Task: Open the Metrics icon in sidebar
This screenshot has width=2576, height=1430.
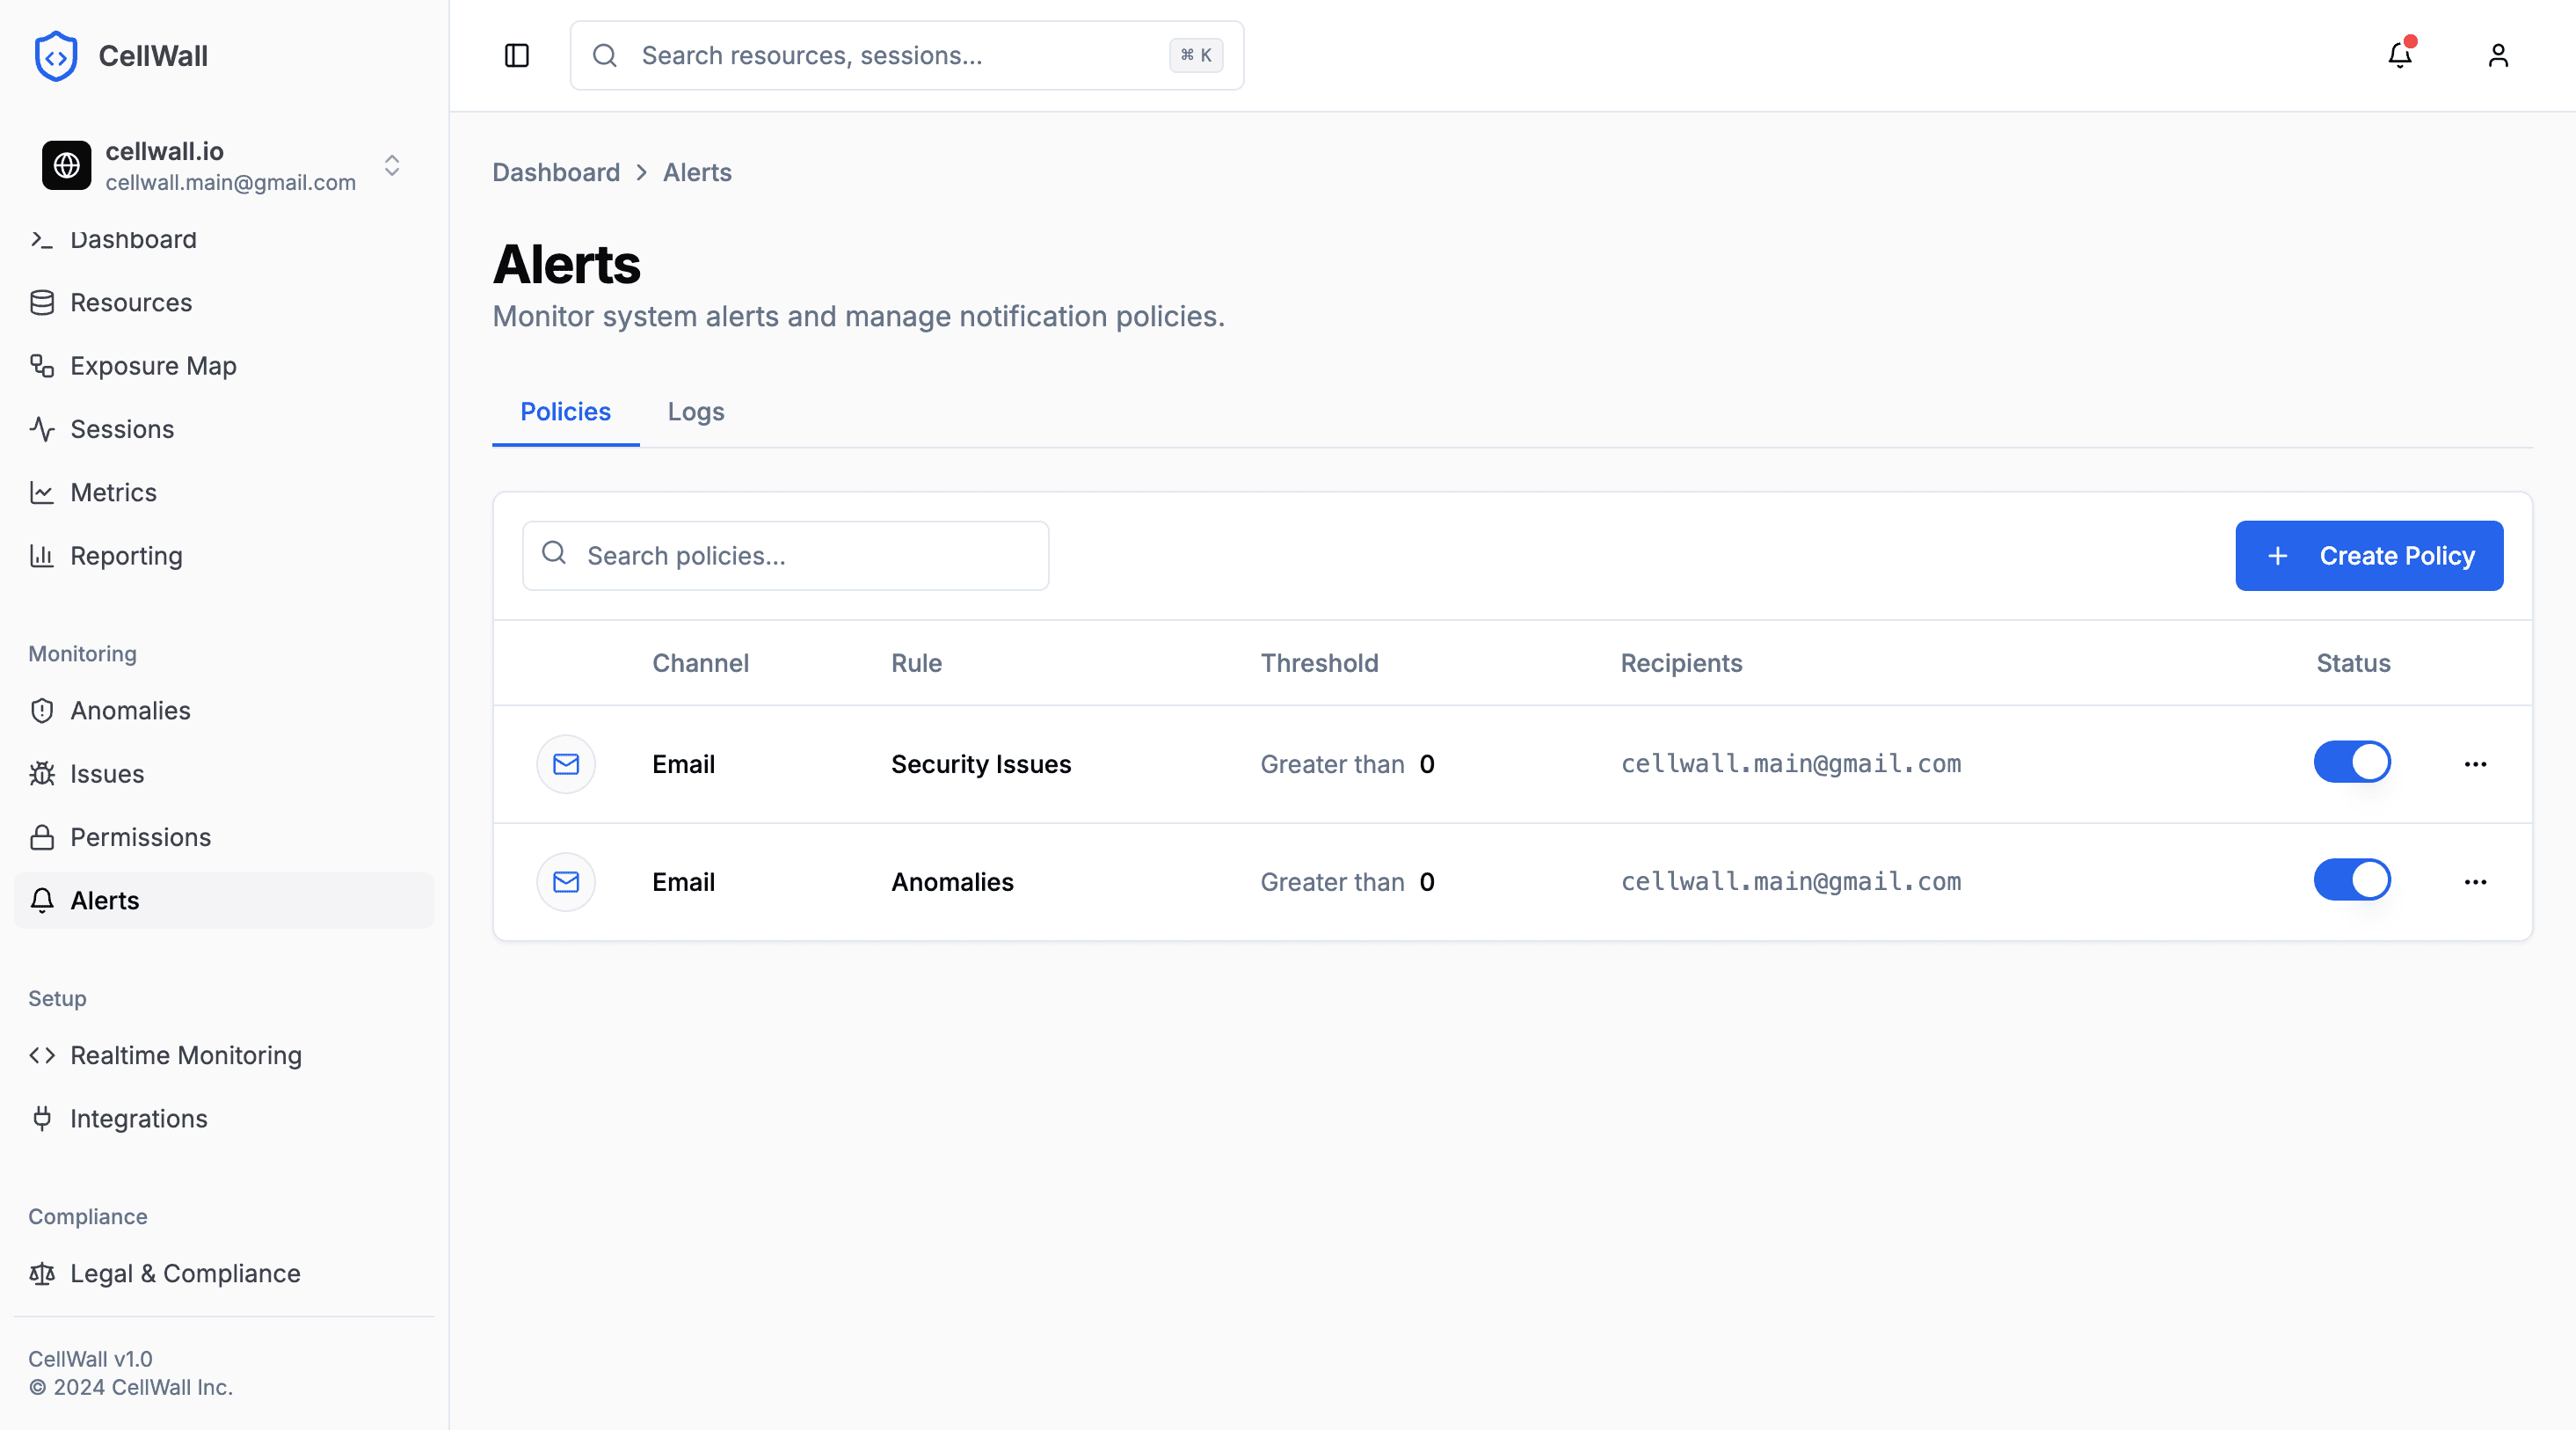Action: pyautogui.click(x=42, y=492)
